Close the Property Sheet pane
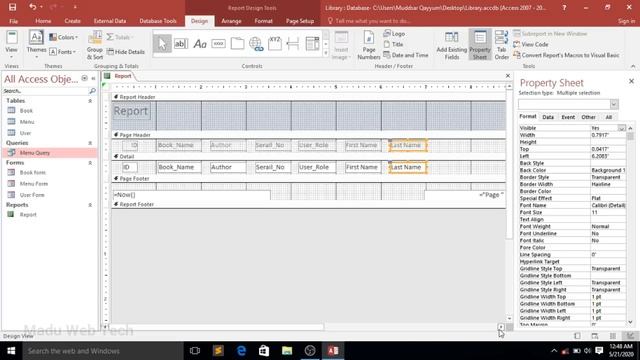 [631, 81]
